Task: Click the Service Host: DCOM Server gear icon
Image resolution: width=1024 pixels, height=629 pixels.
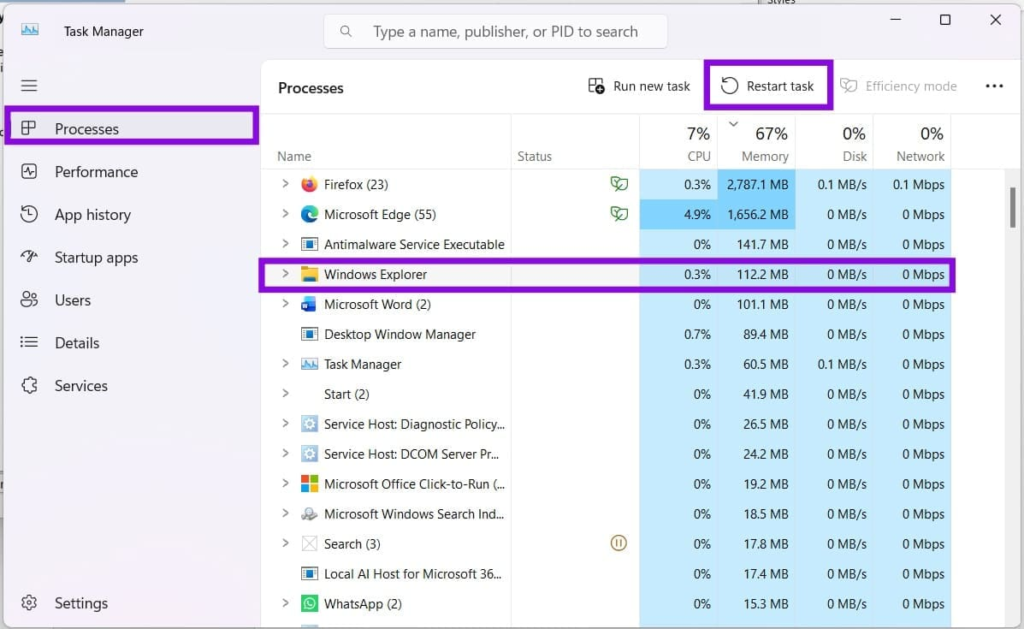Action: (309, 454)
